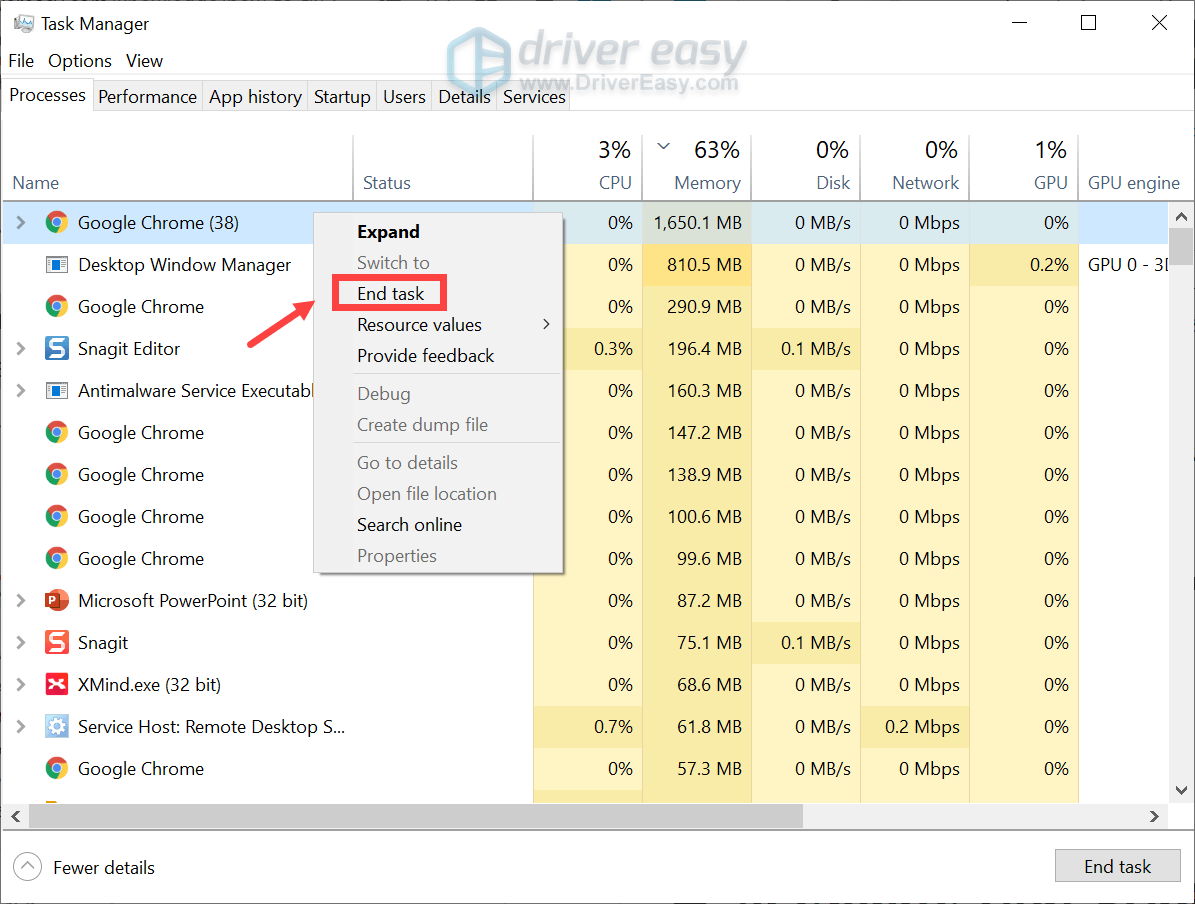The image size is (1195, 904).
Task: Click the GPU 0 - 3D engine cell
Action: click(1123, 264)
